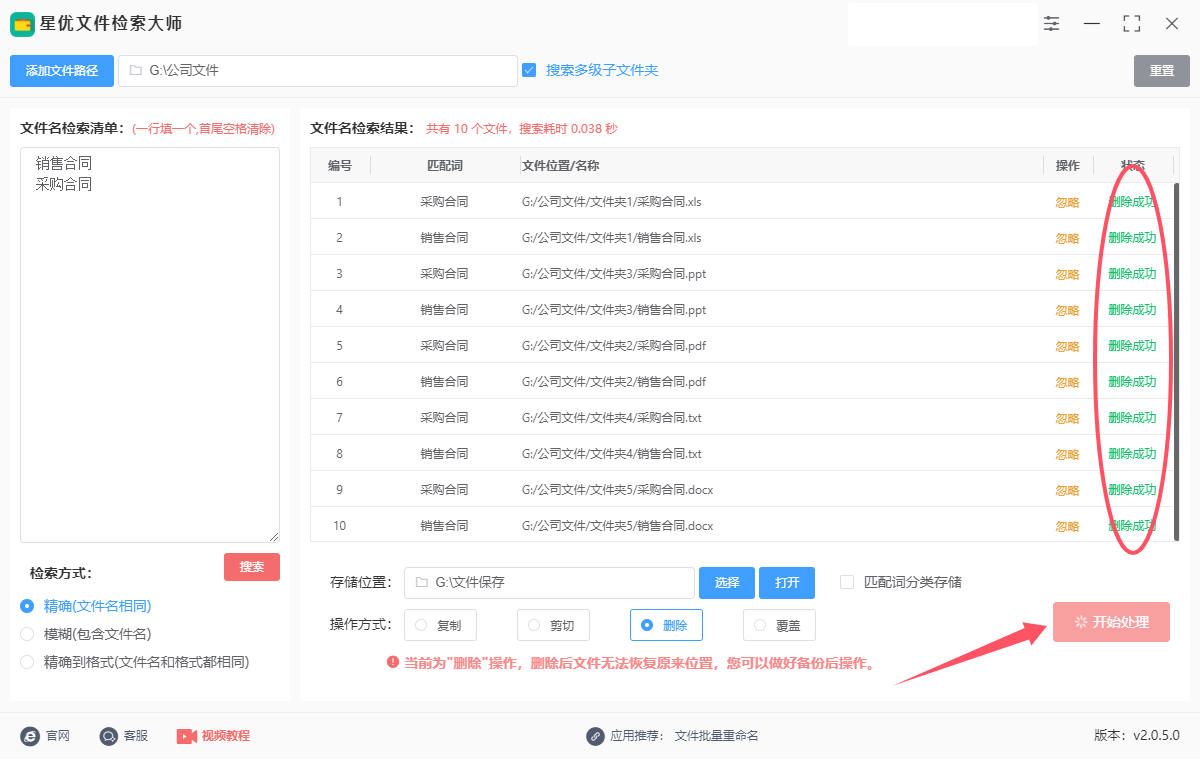The image size is (1200, 760).
Task: Click the results table vertical scrollbar
Action: [1176, 360]
